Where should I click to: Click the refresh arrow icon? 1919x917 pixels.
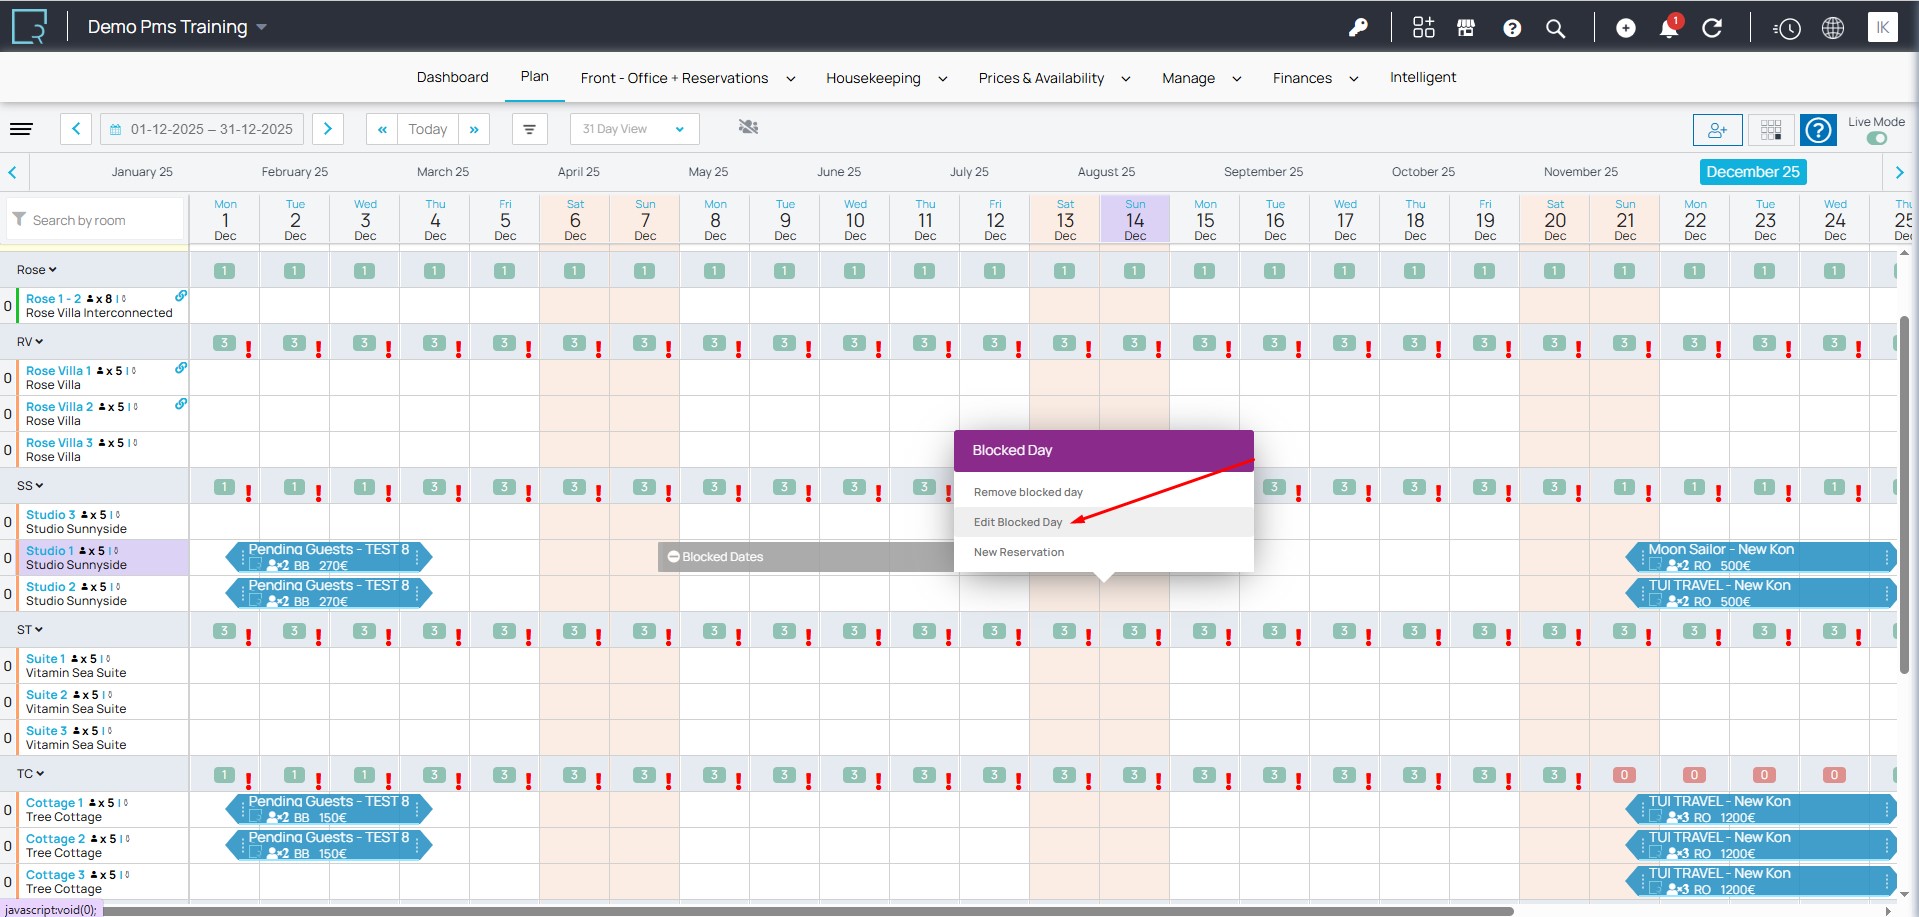coord(1712,28)
